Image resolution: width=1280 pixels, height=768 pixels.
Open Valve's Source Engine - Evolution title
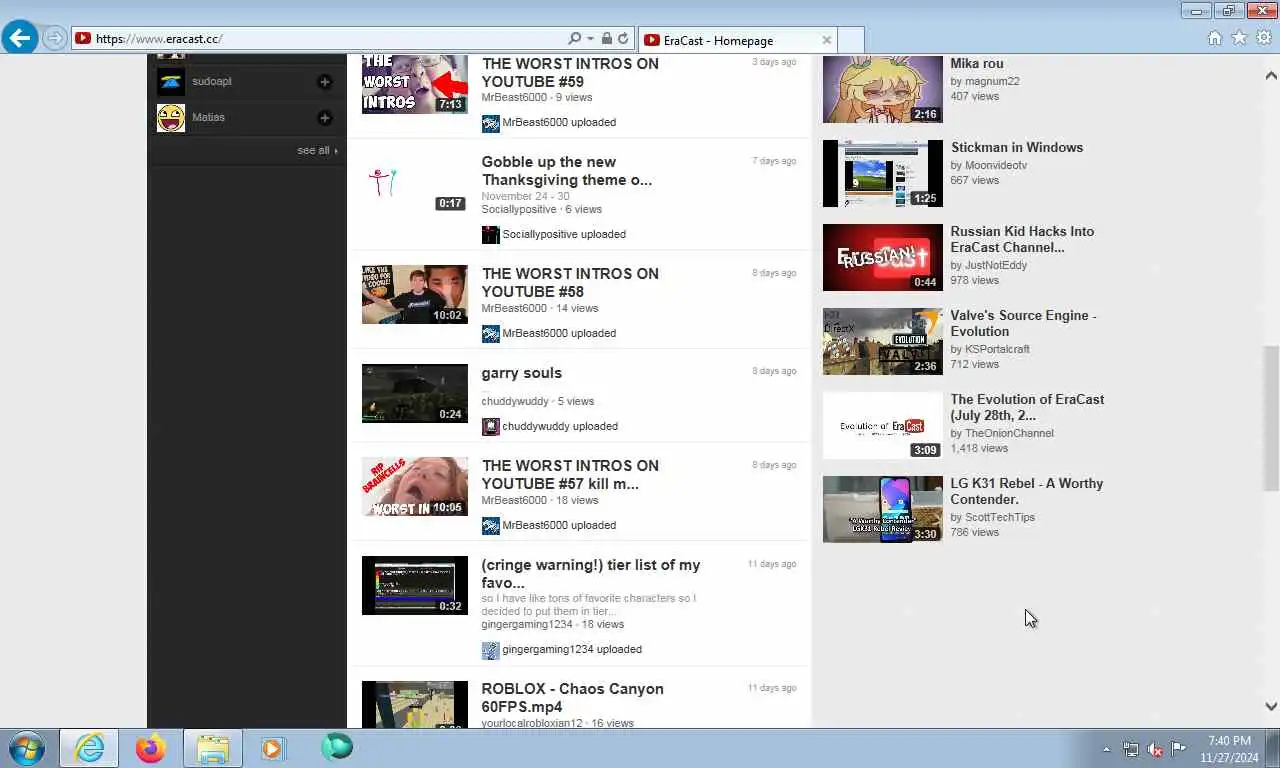click(x=1023, y=323)
